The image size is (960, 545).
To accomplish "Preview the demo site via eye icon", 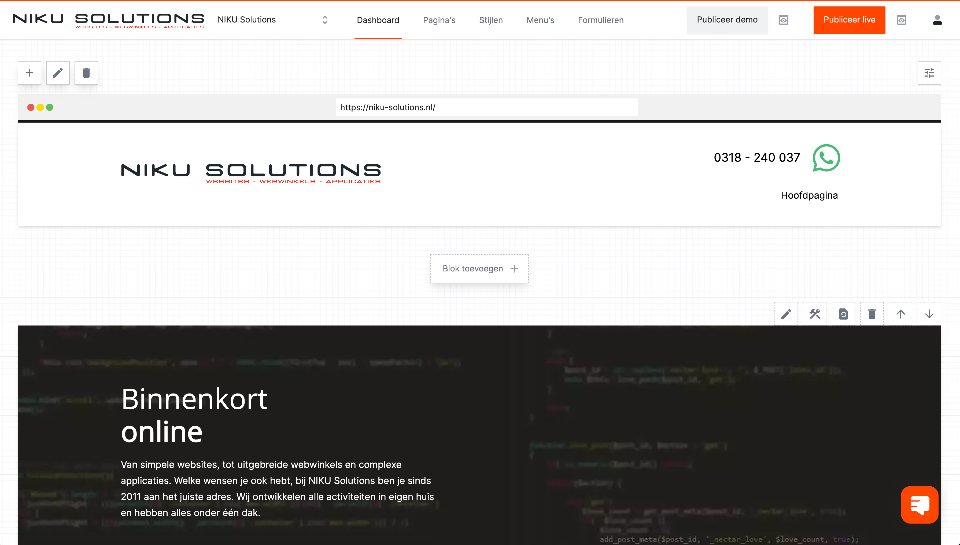I will click(x=783, y=20).
